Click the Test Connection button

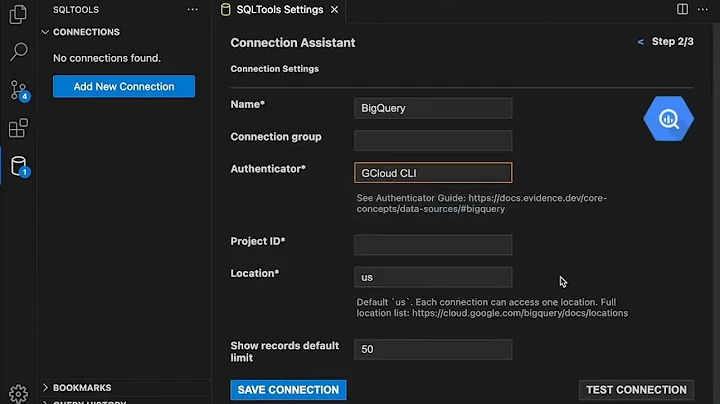click(636, 390)
